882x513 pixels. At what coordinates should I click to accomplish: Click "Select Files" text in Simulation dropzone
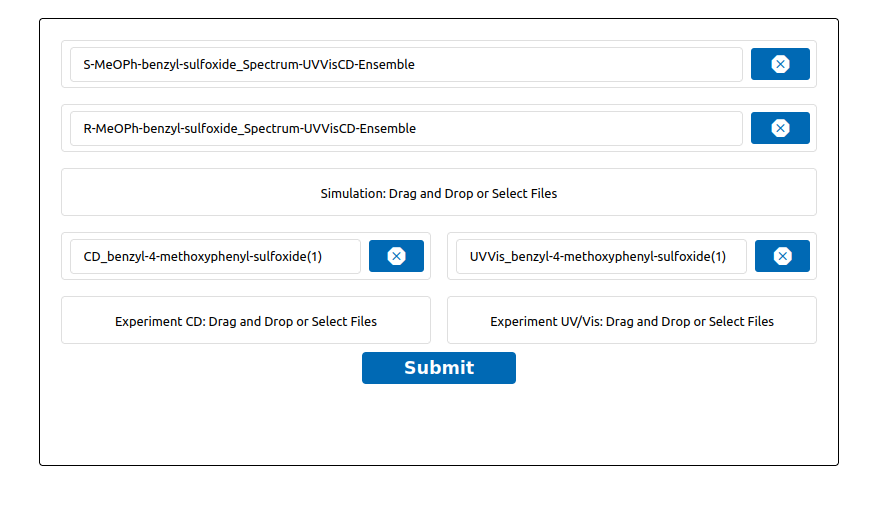pyautogui.click(x=524, y=194)
